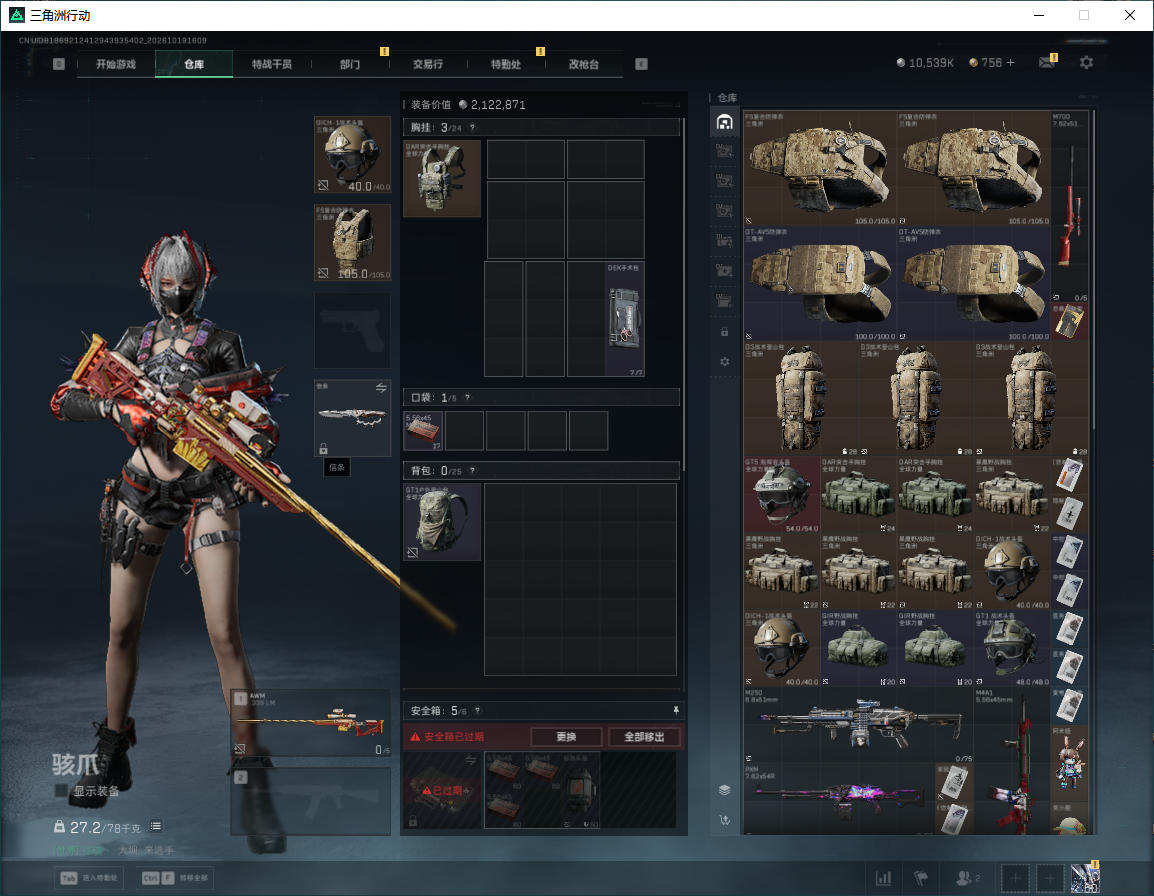1154x896 pixels.
Task: Click the equipment panel scrollbar
Action: click(684, 294)
